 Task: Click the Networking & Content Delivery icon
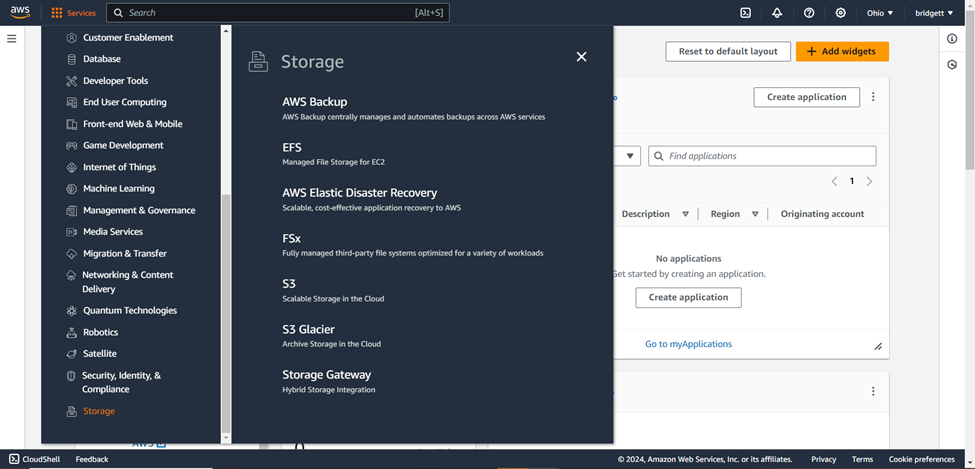click(72, 275)
